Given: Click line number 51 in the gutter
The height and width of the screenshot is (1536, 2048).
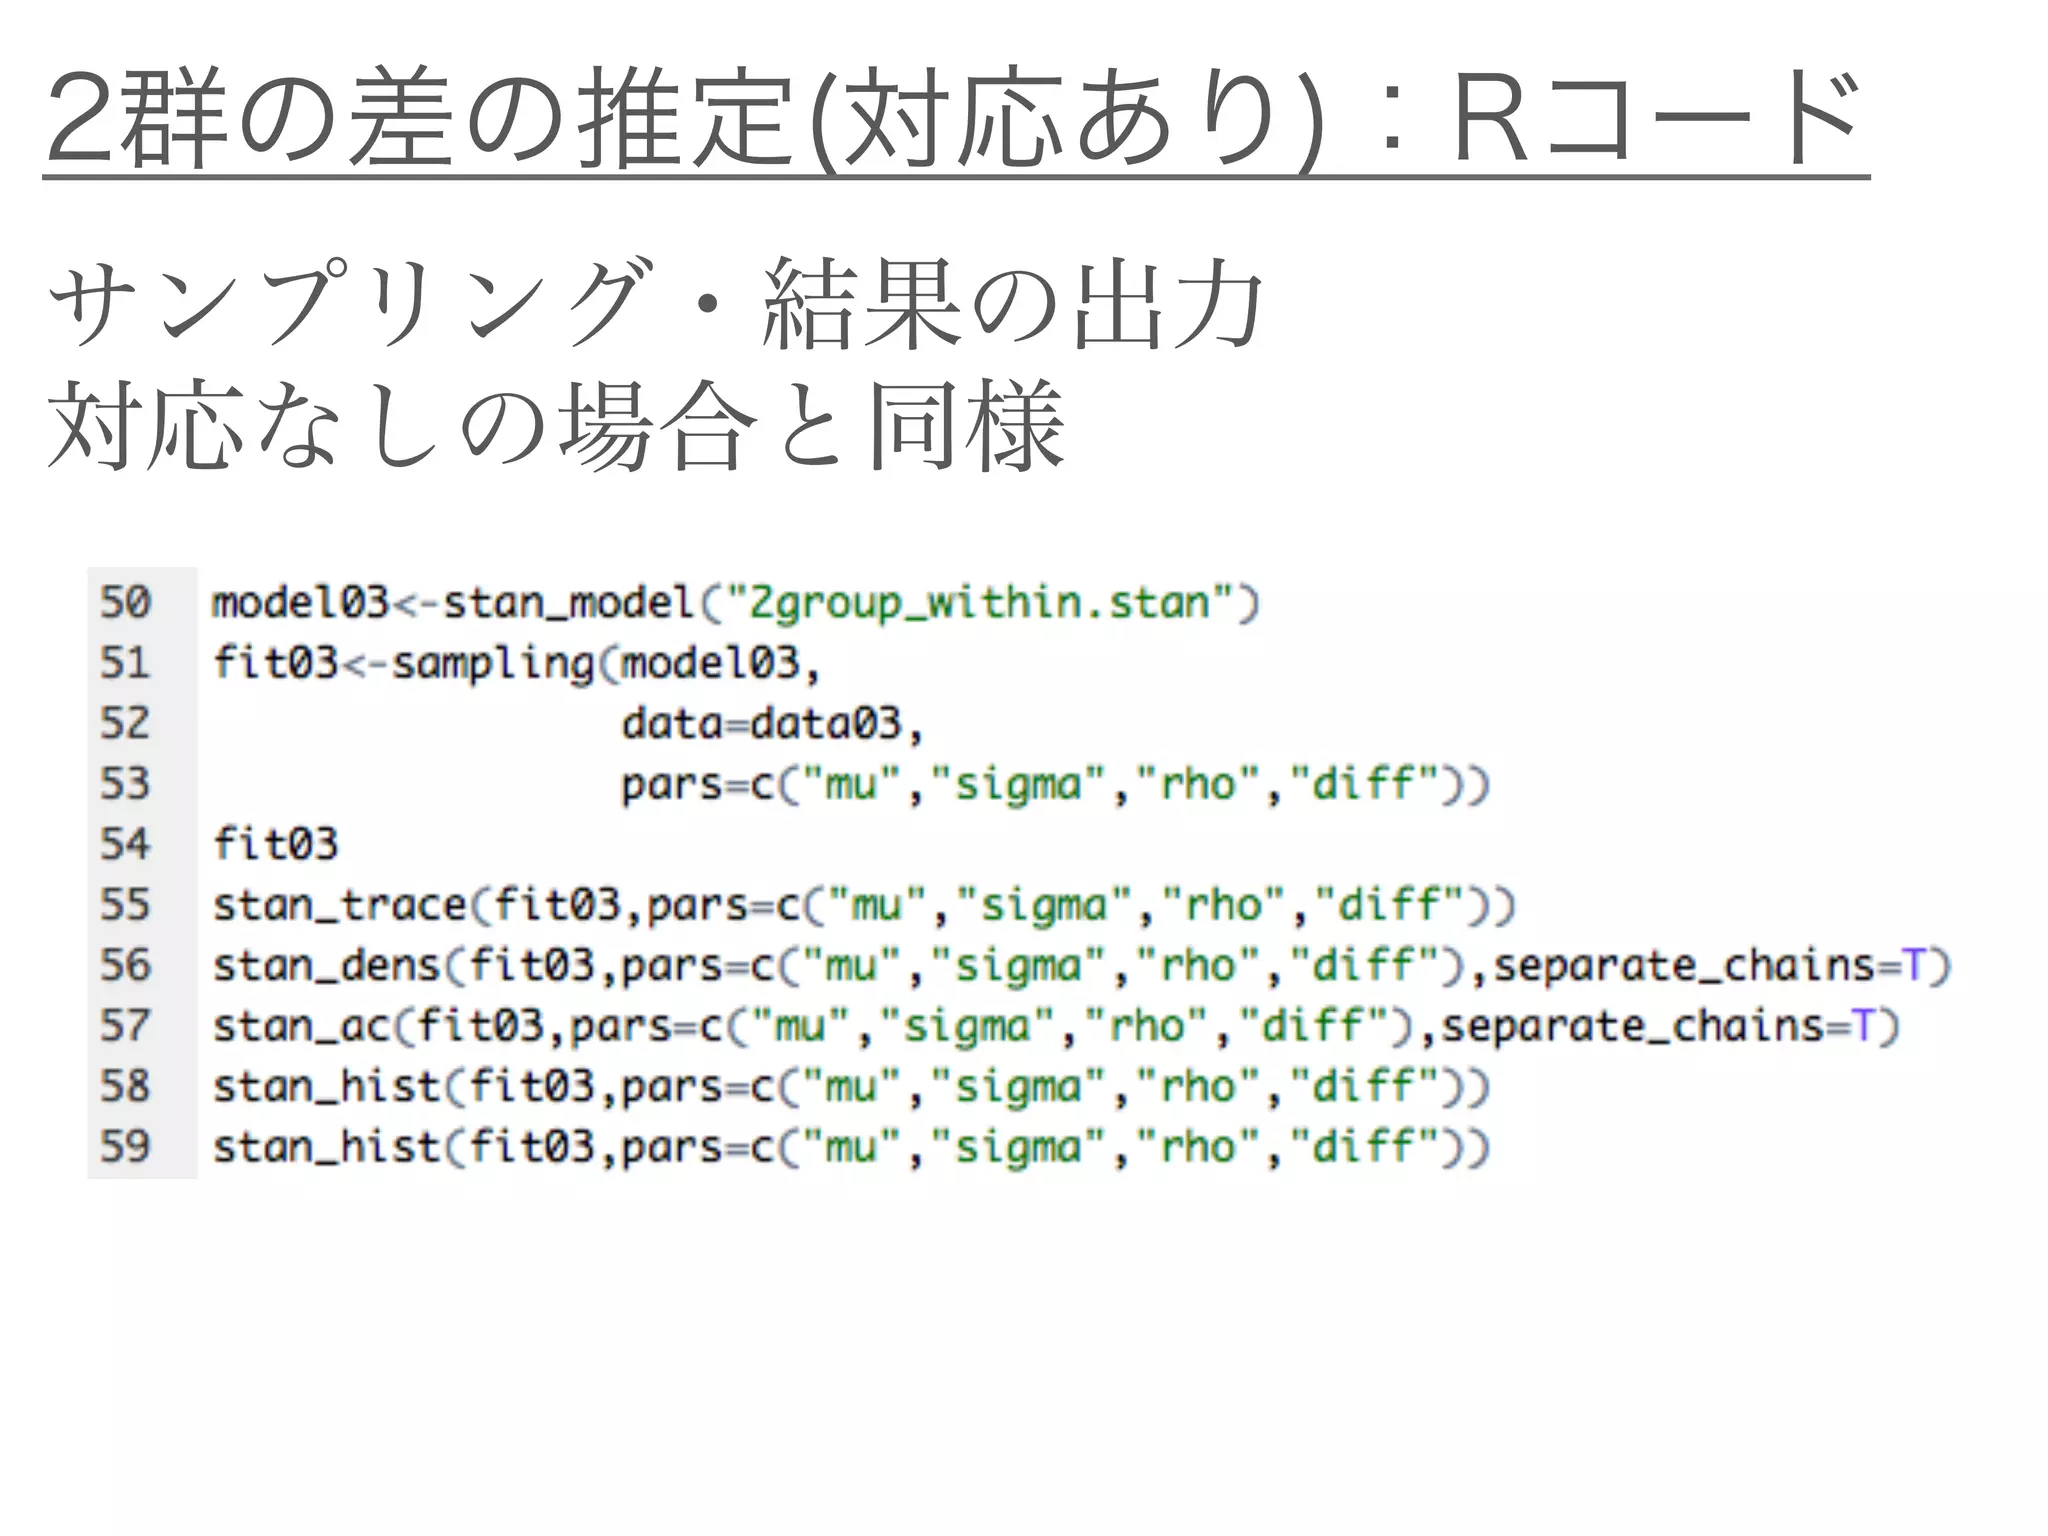Looking at the screenshot, I should [125, 664].
